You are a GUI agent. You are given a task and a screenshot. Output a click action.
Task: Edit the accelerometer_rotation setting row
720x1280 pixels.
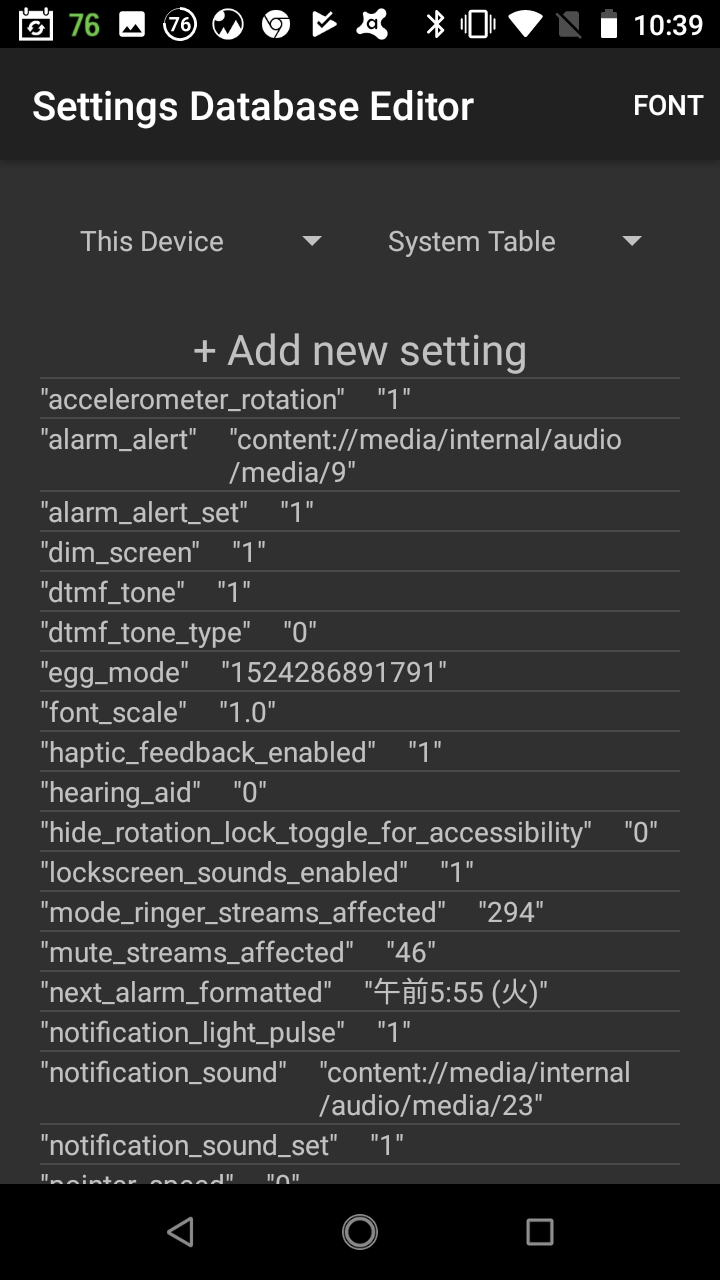(360, 398)
